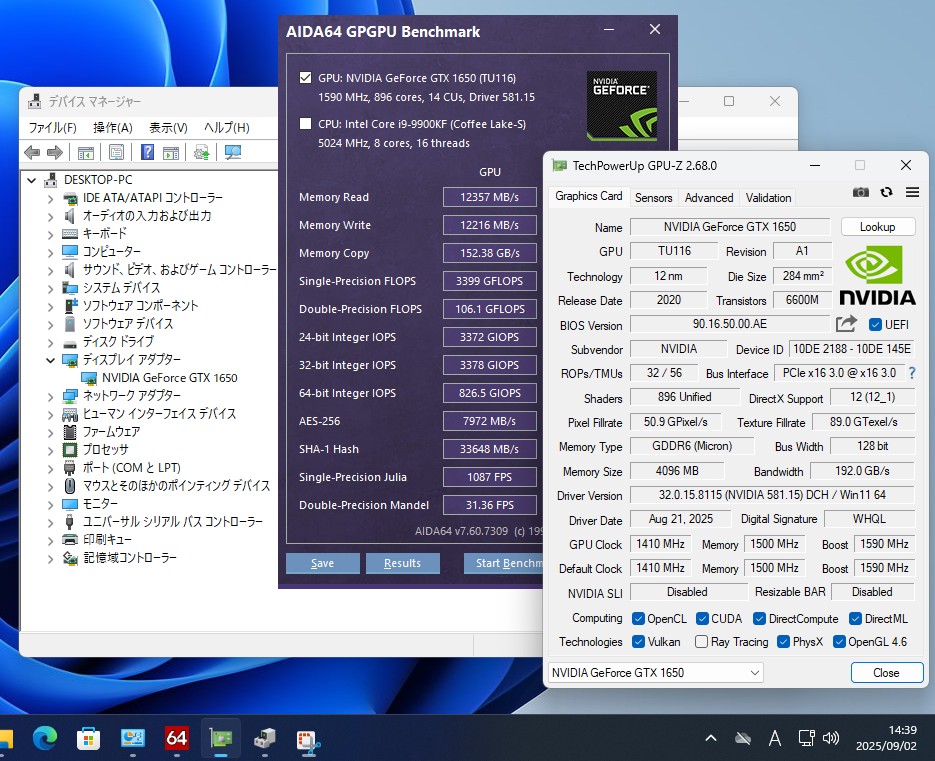Click the blue Help icon in Device Manager toolbar

(147, 152)
